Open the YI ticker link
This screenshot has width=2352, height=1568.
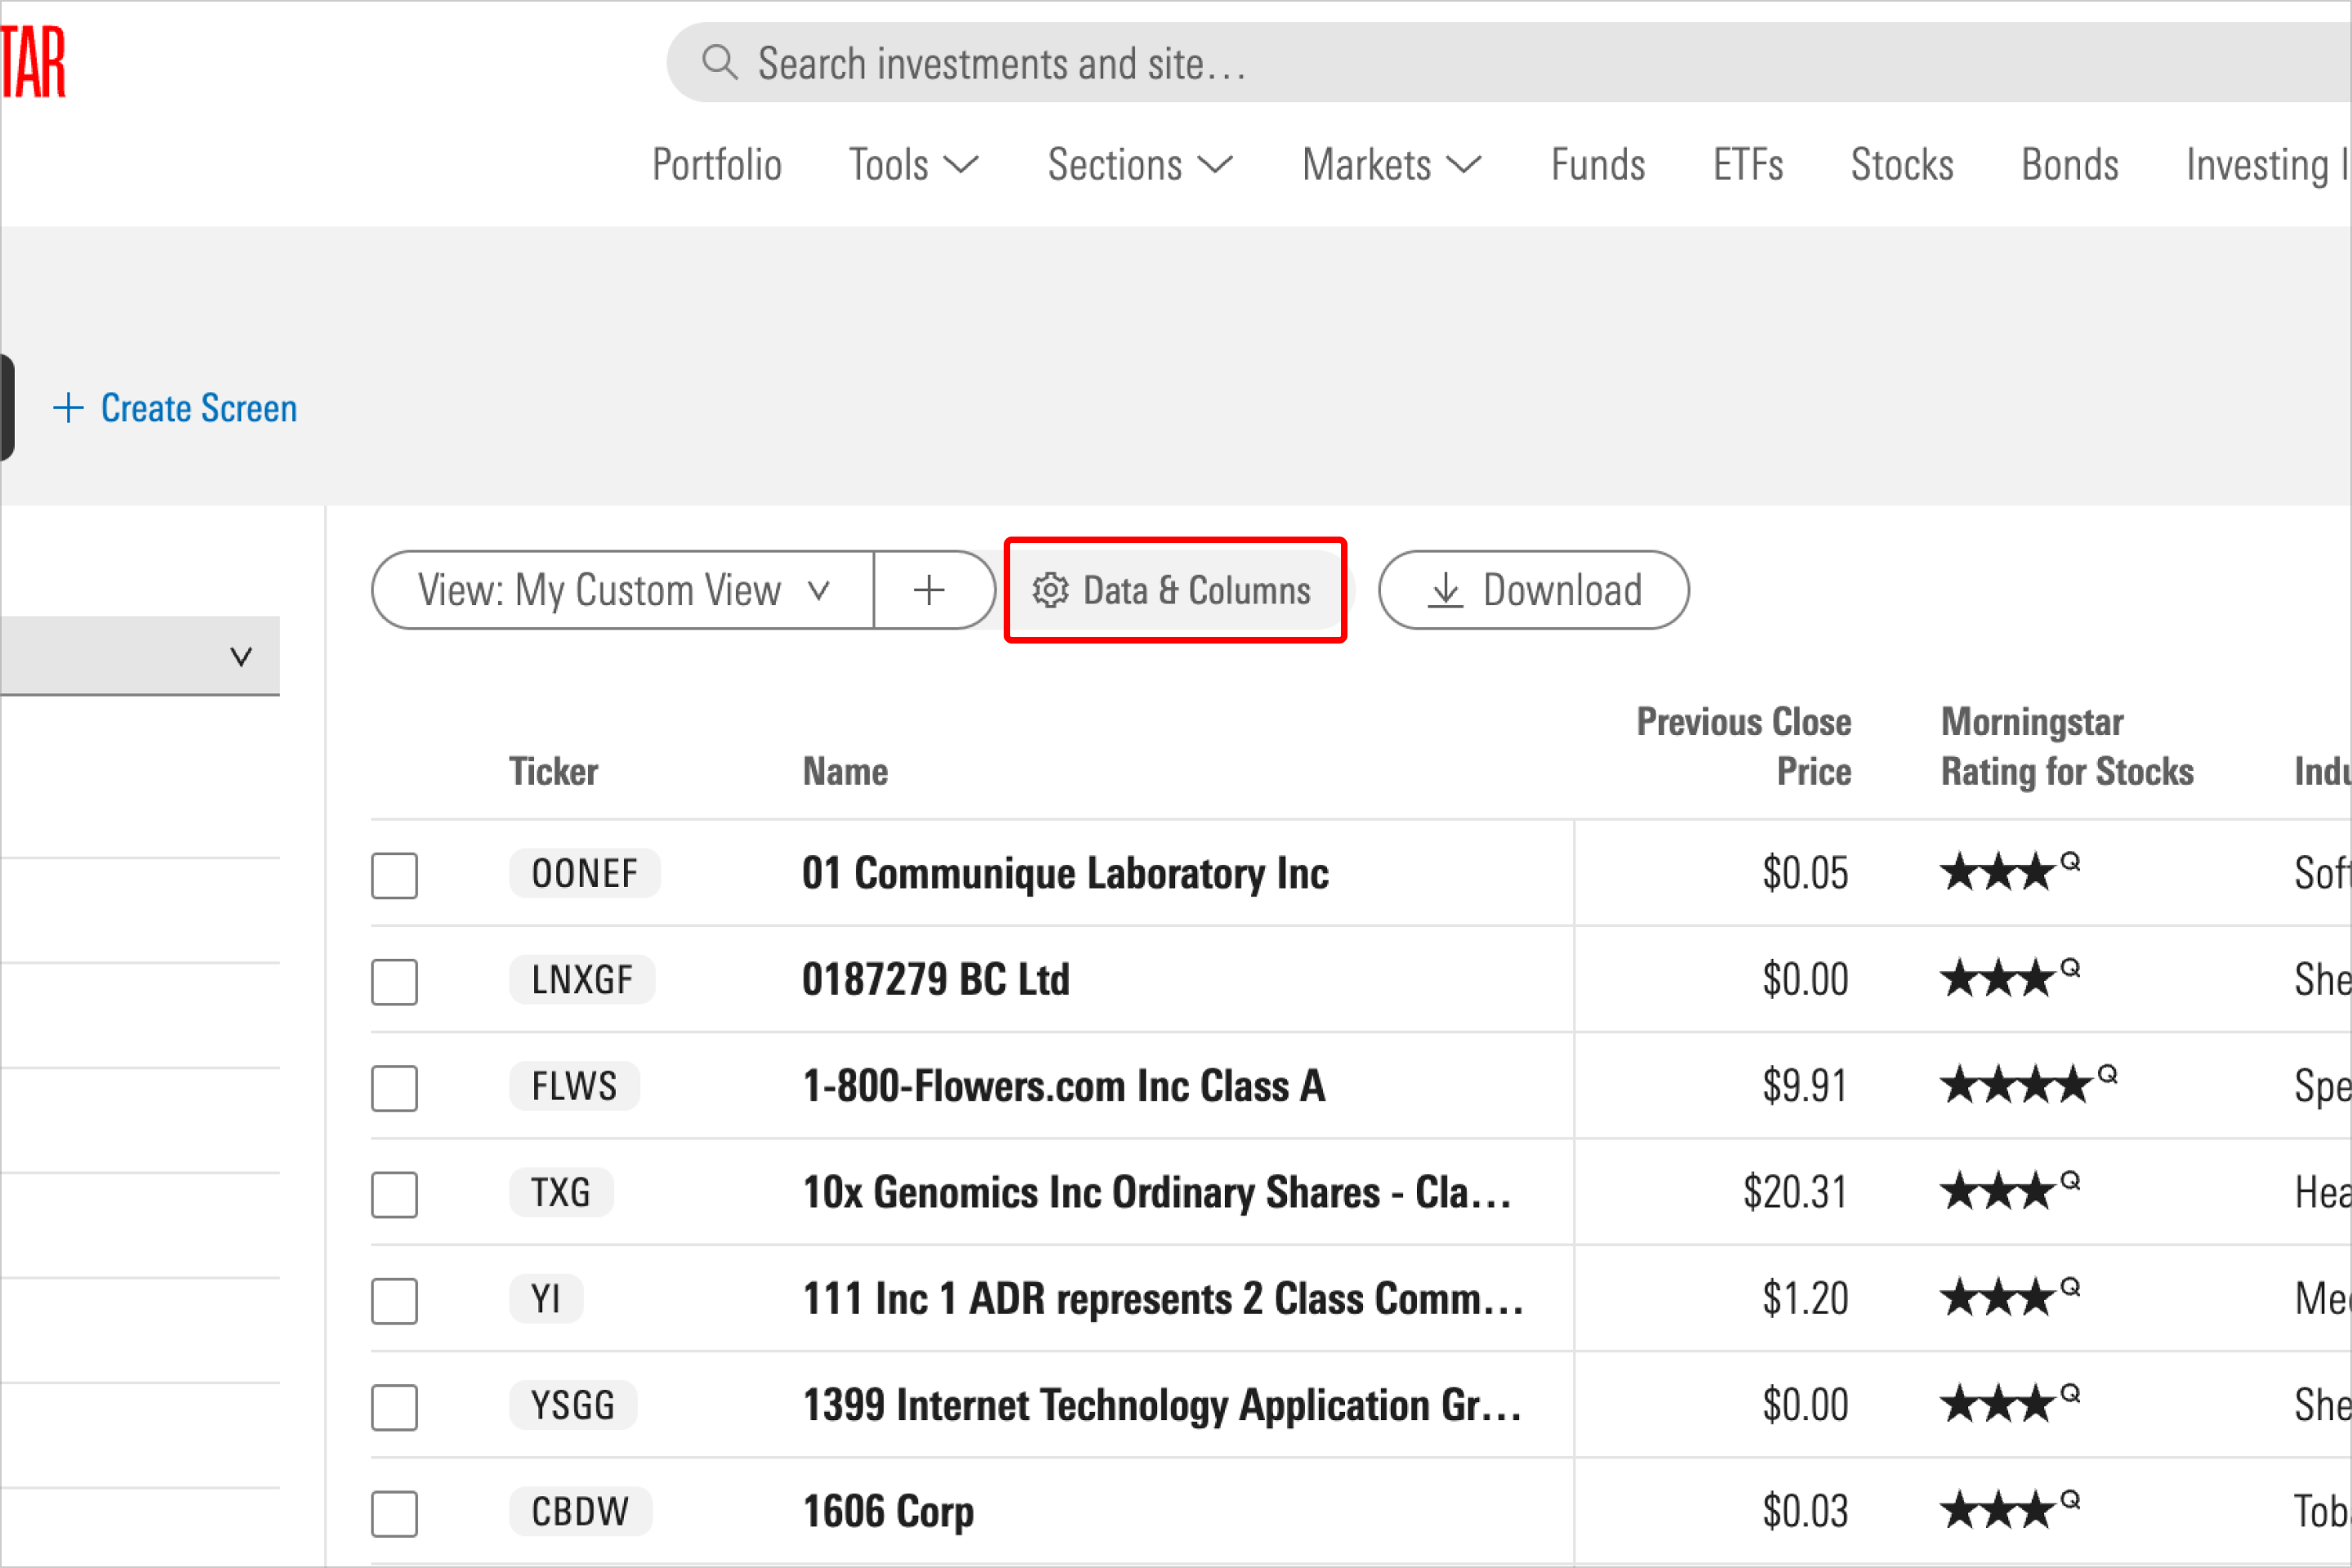click(x=546, y=1299)
